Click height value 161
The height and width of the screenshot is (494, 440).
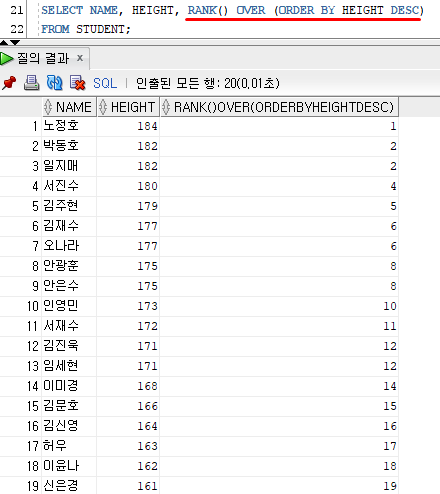coord(147,486)
